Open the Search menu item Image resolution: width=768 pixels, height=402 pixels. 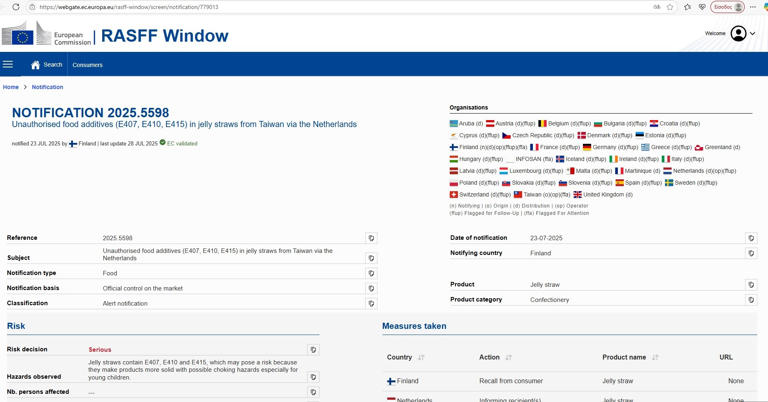click(x=52, y=65)
